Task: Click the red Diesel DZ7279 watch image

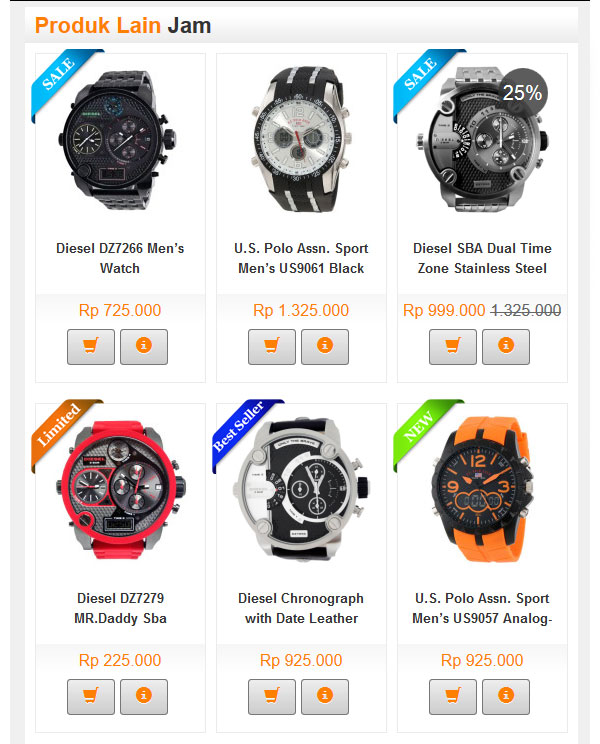Action: tap(120, 489)
